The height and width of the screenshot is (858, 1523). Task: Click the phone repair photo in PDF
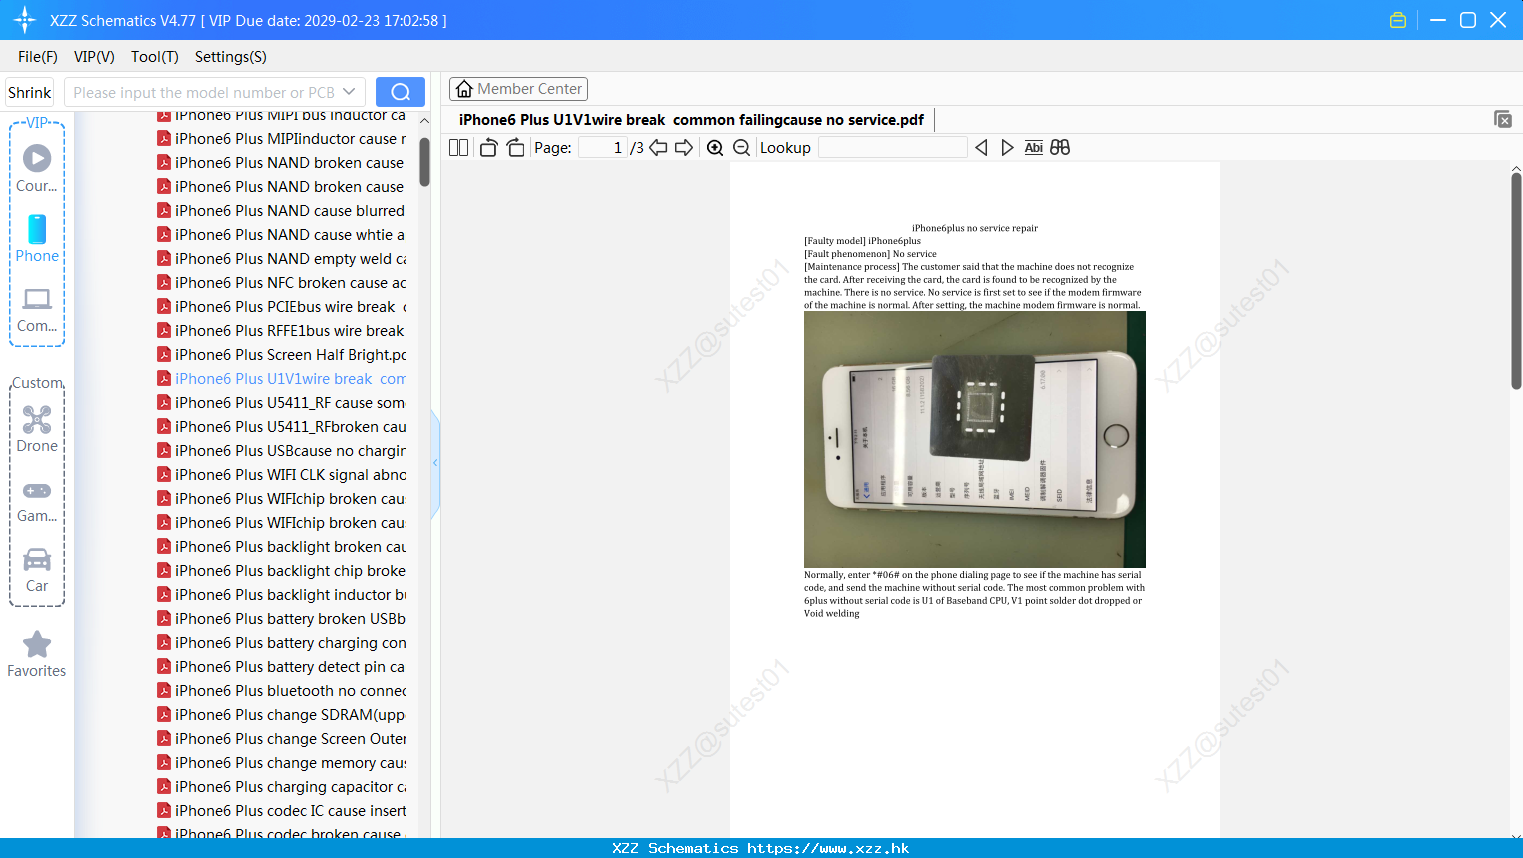pyautogui.click(x=975, y=439)
